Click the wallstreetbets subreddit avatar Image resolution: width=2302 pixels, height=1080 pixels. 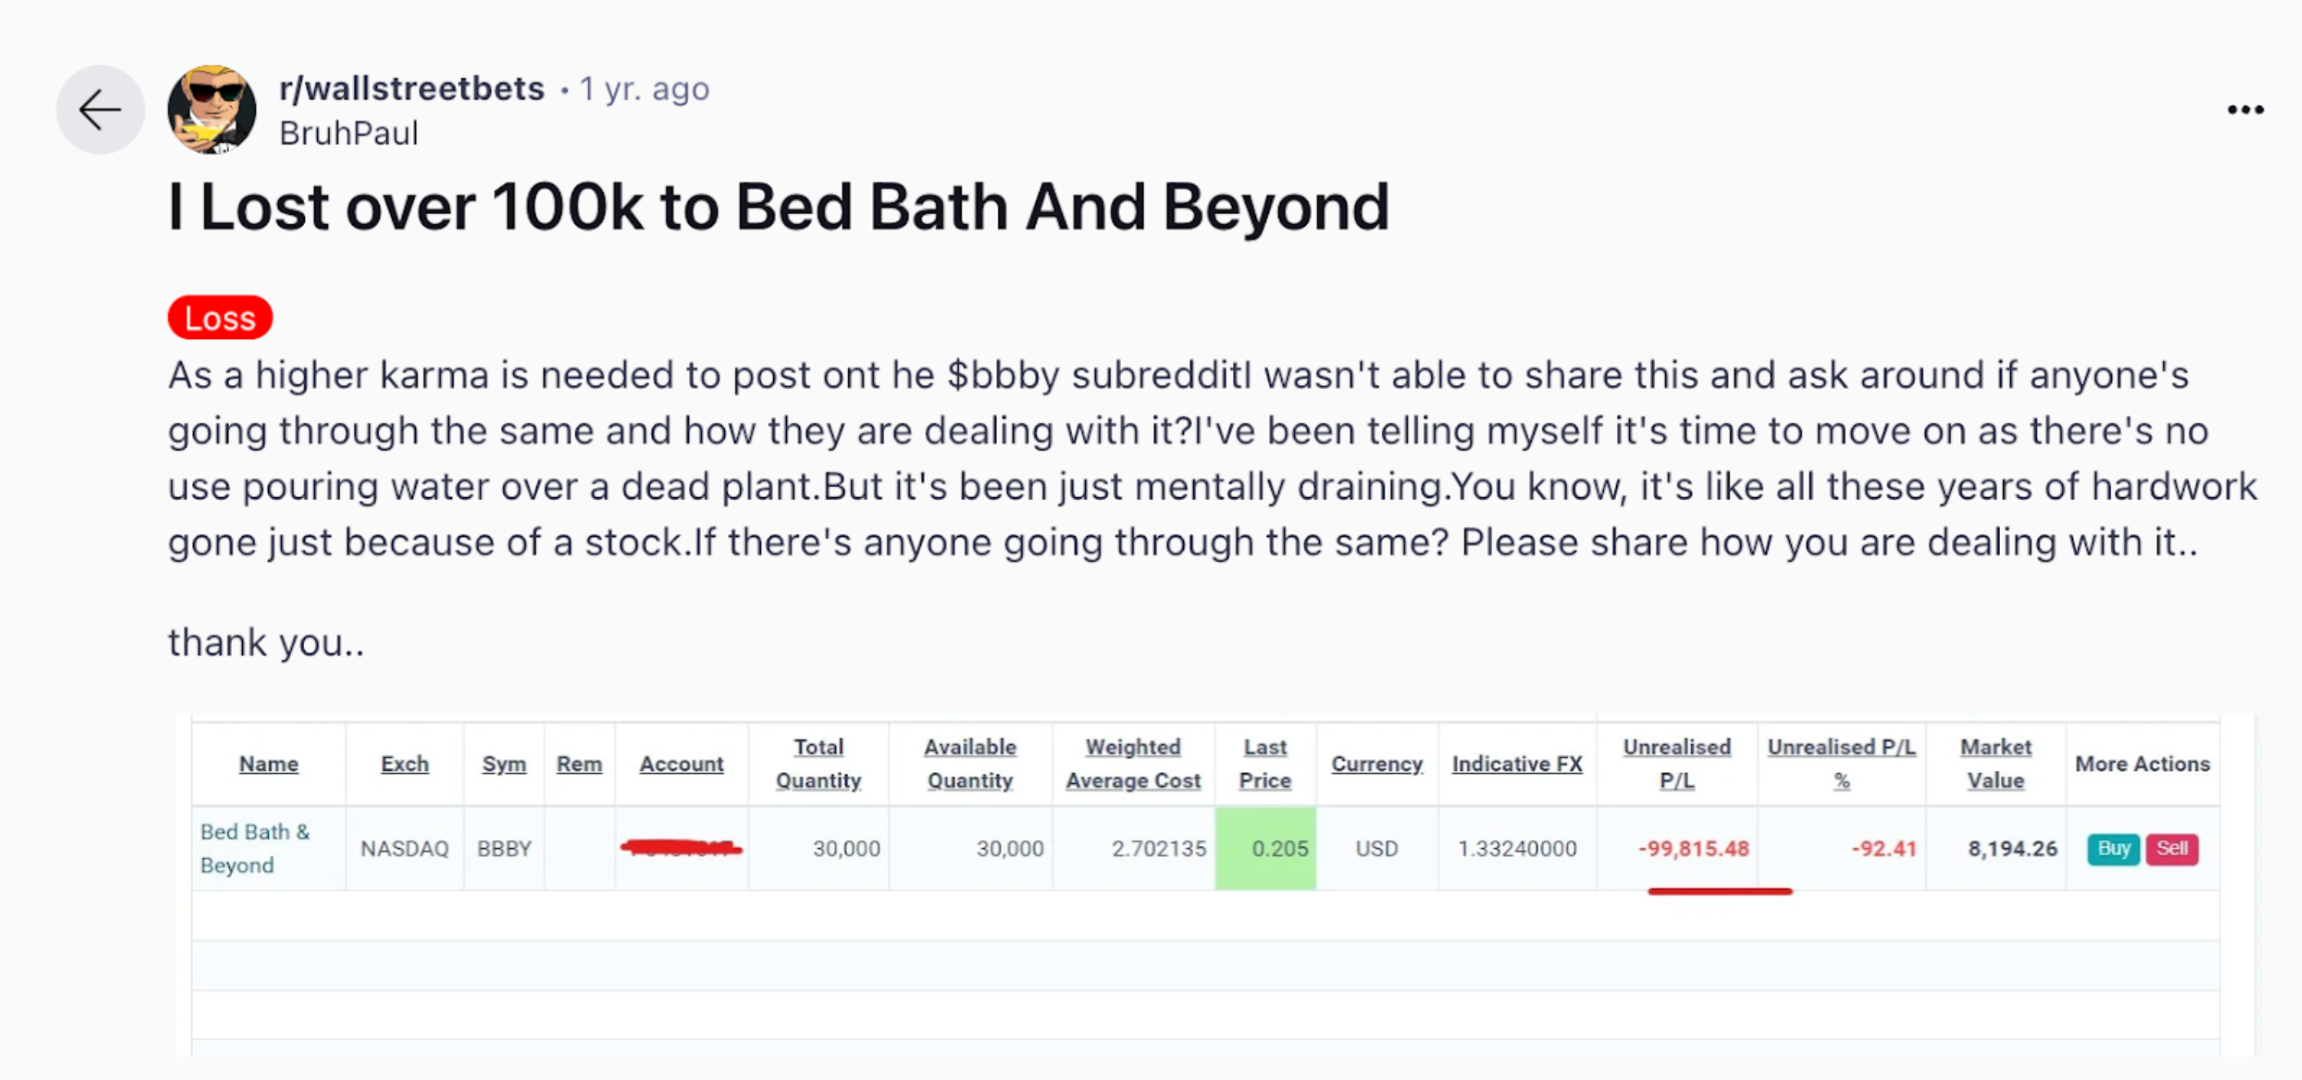pos(212,110)
